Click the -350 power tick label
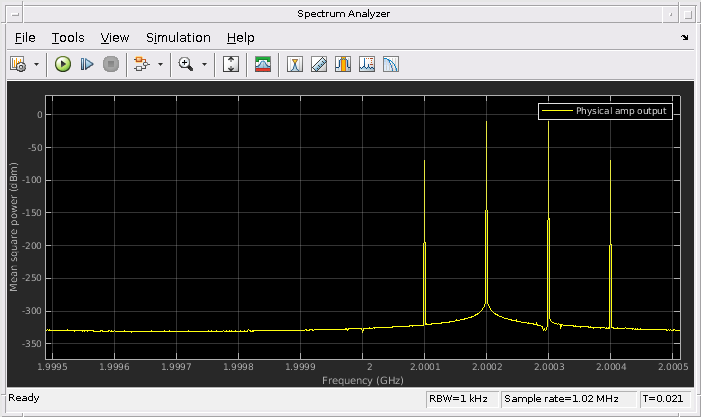701x417 pixels. (x=32, y=344)
